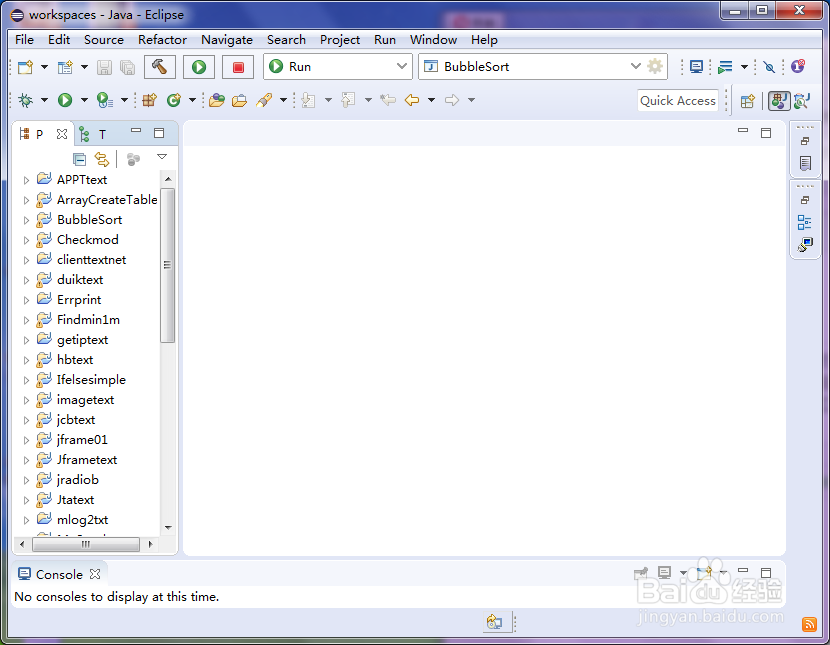
Task: Open the Window menu
Action: 433,40
